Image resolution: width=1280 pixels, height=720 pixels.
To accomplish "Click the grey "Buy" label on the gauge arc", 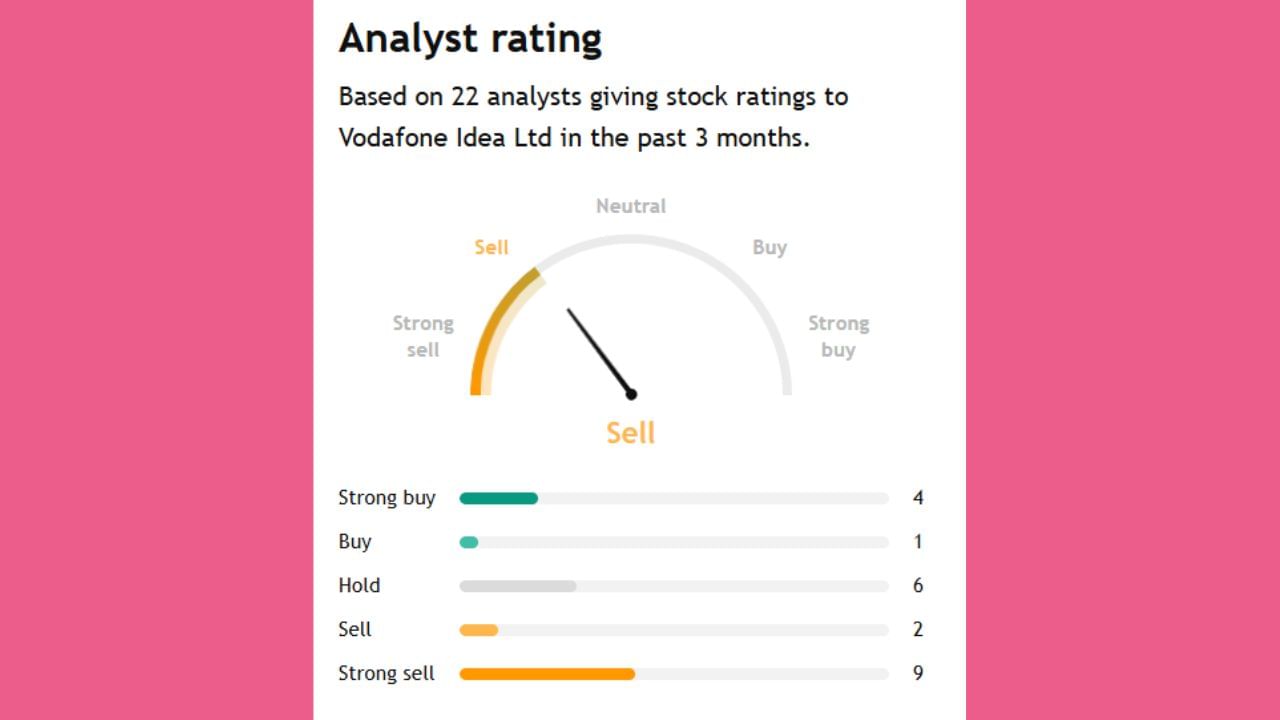I will 769,247.
